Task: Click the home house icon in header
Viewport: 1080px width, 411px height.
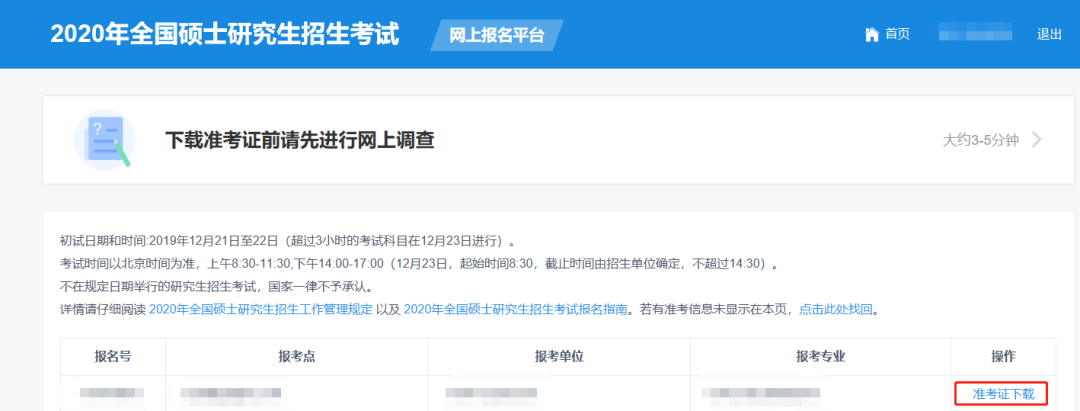Action: tap(871, 34)
